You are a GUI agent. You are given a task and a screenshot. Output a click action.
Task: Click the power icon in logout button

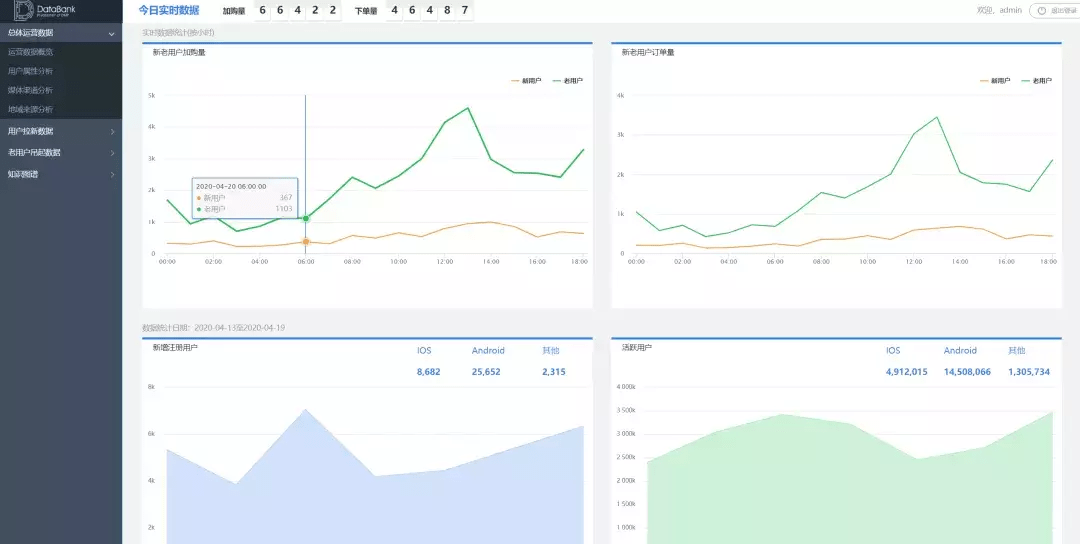(1042, 10)
